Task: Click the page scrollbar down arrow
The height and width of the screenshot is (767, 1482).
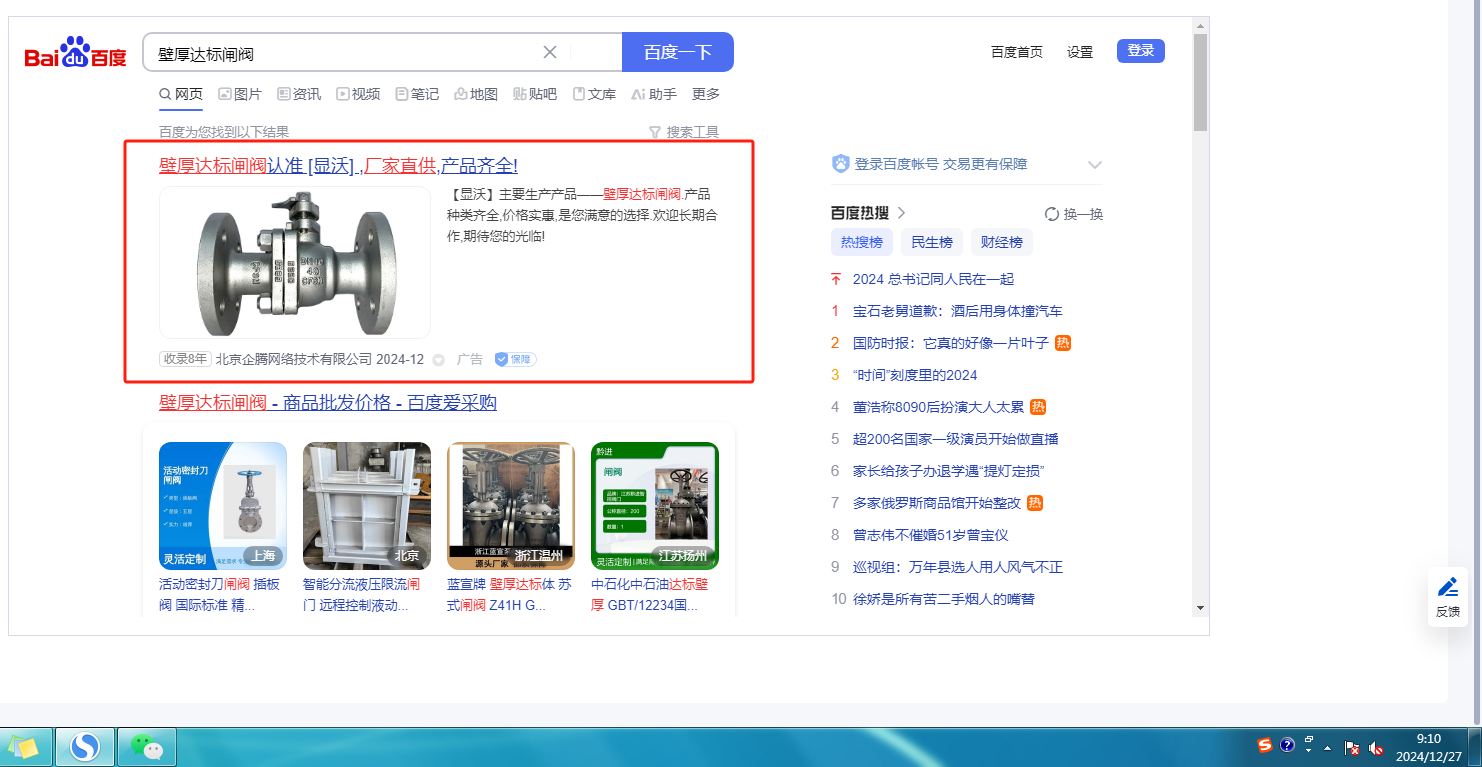Action: tap(1200, 608)
